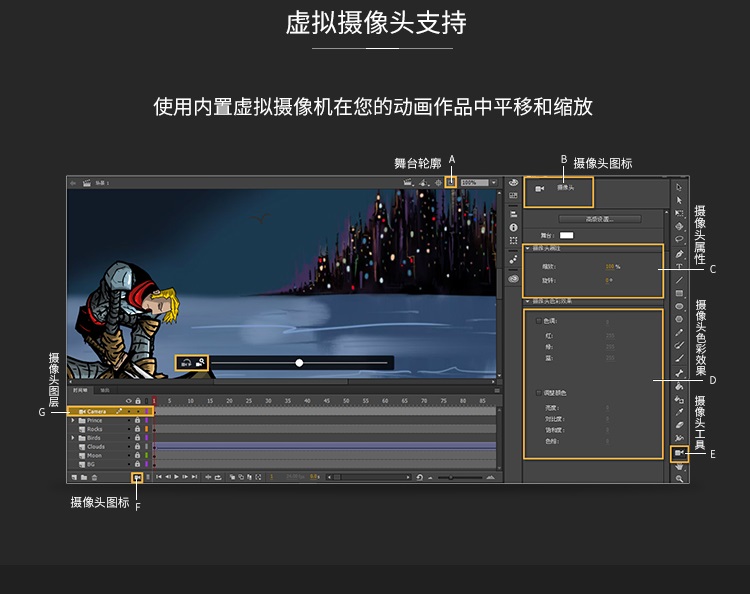Toggle the lock on the Prince layer
This screenshot has width=750, height=594.
[137, 420]
